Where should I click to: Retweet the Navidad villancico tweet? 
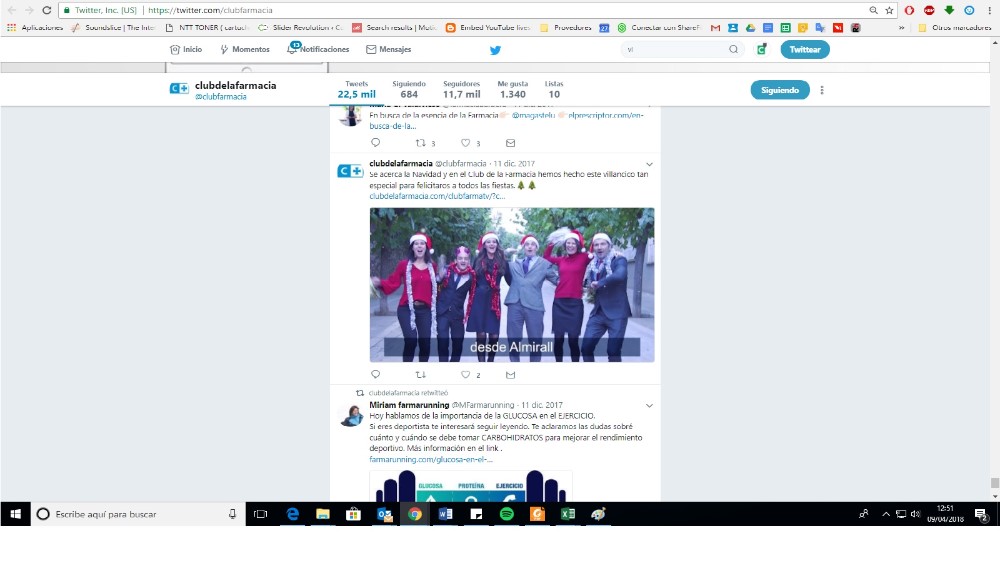click(421, 374)
